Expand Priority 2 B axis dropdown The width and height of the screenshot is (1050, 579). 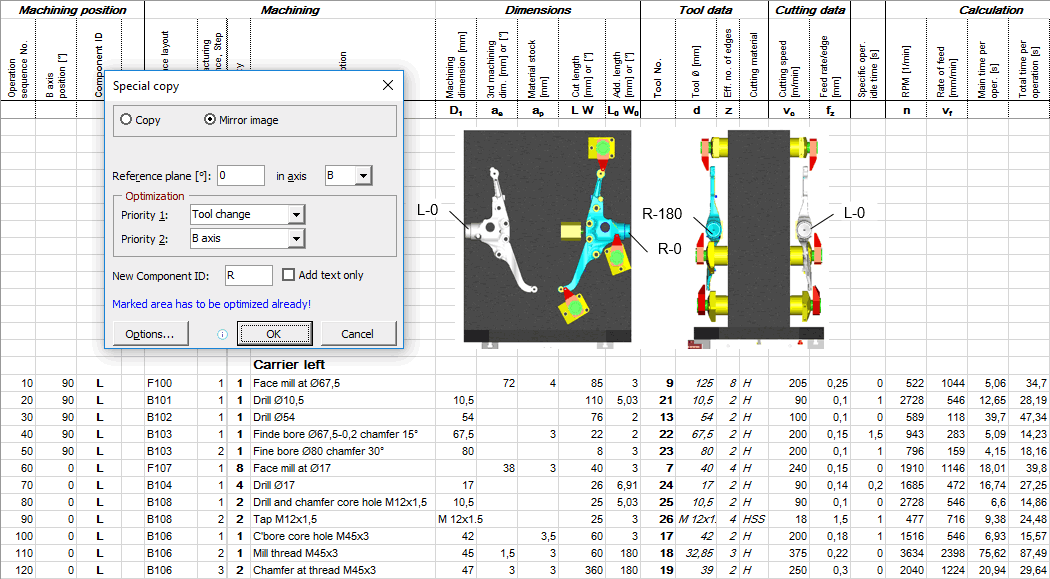point(295,239)
